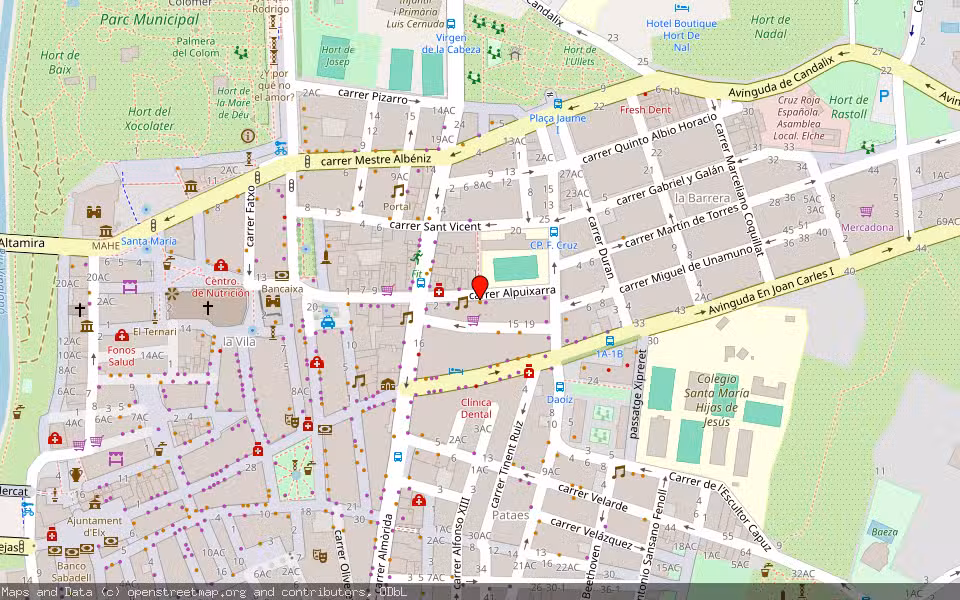Viewport: 960px width, 600px height.
Task: Click the bus stop icon at Plaça Jaume
Action: click(558, 104)
